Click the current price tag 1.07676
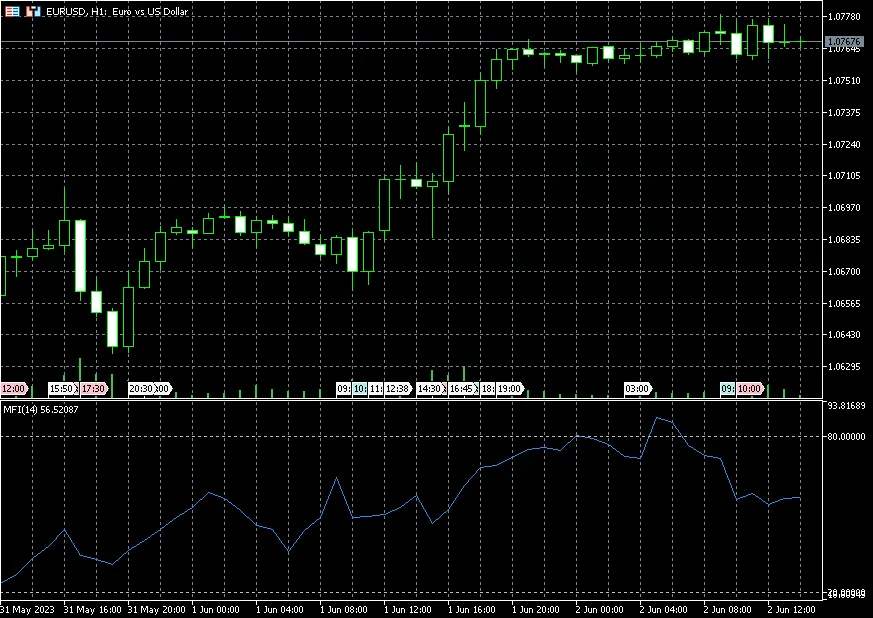 coord(845,42)
